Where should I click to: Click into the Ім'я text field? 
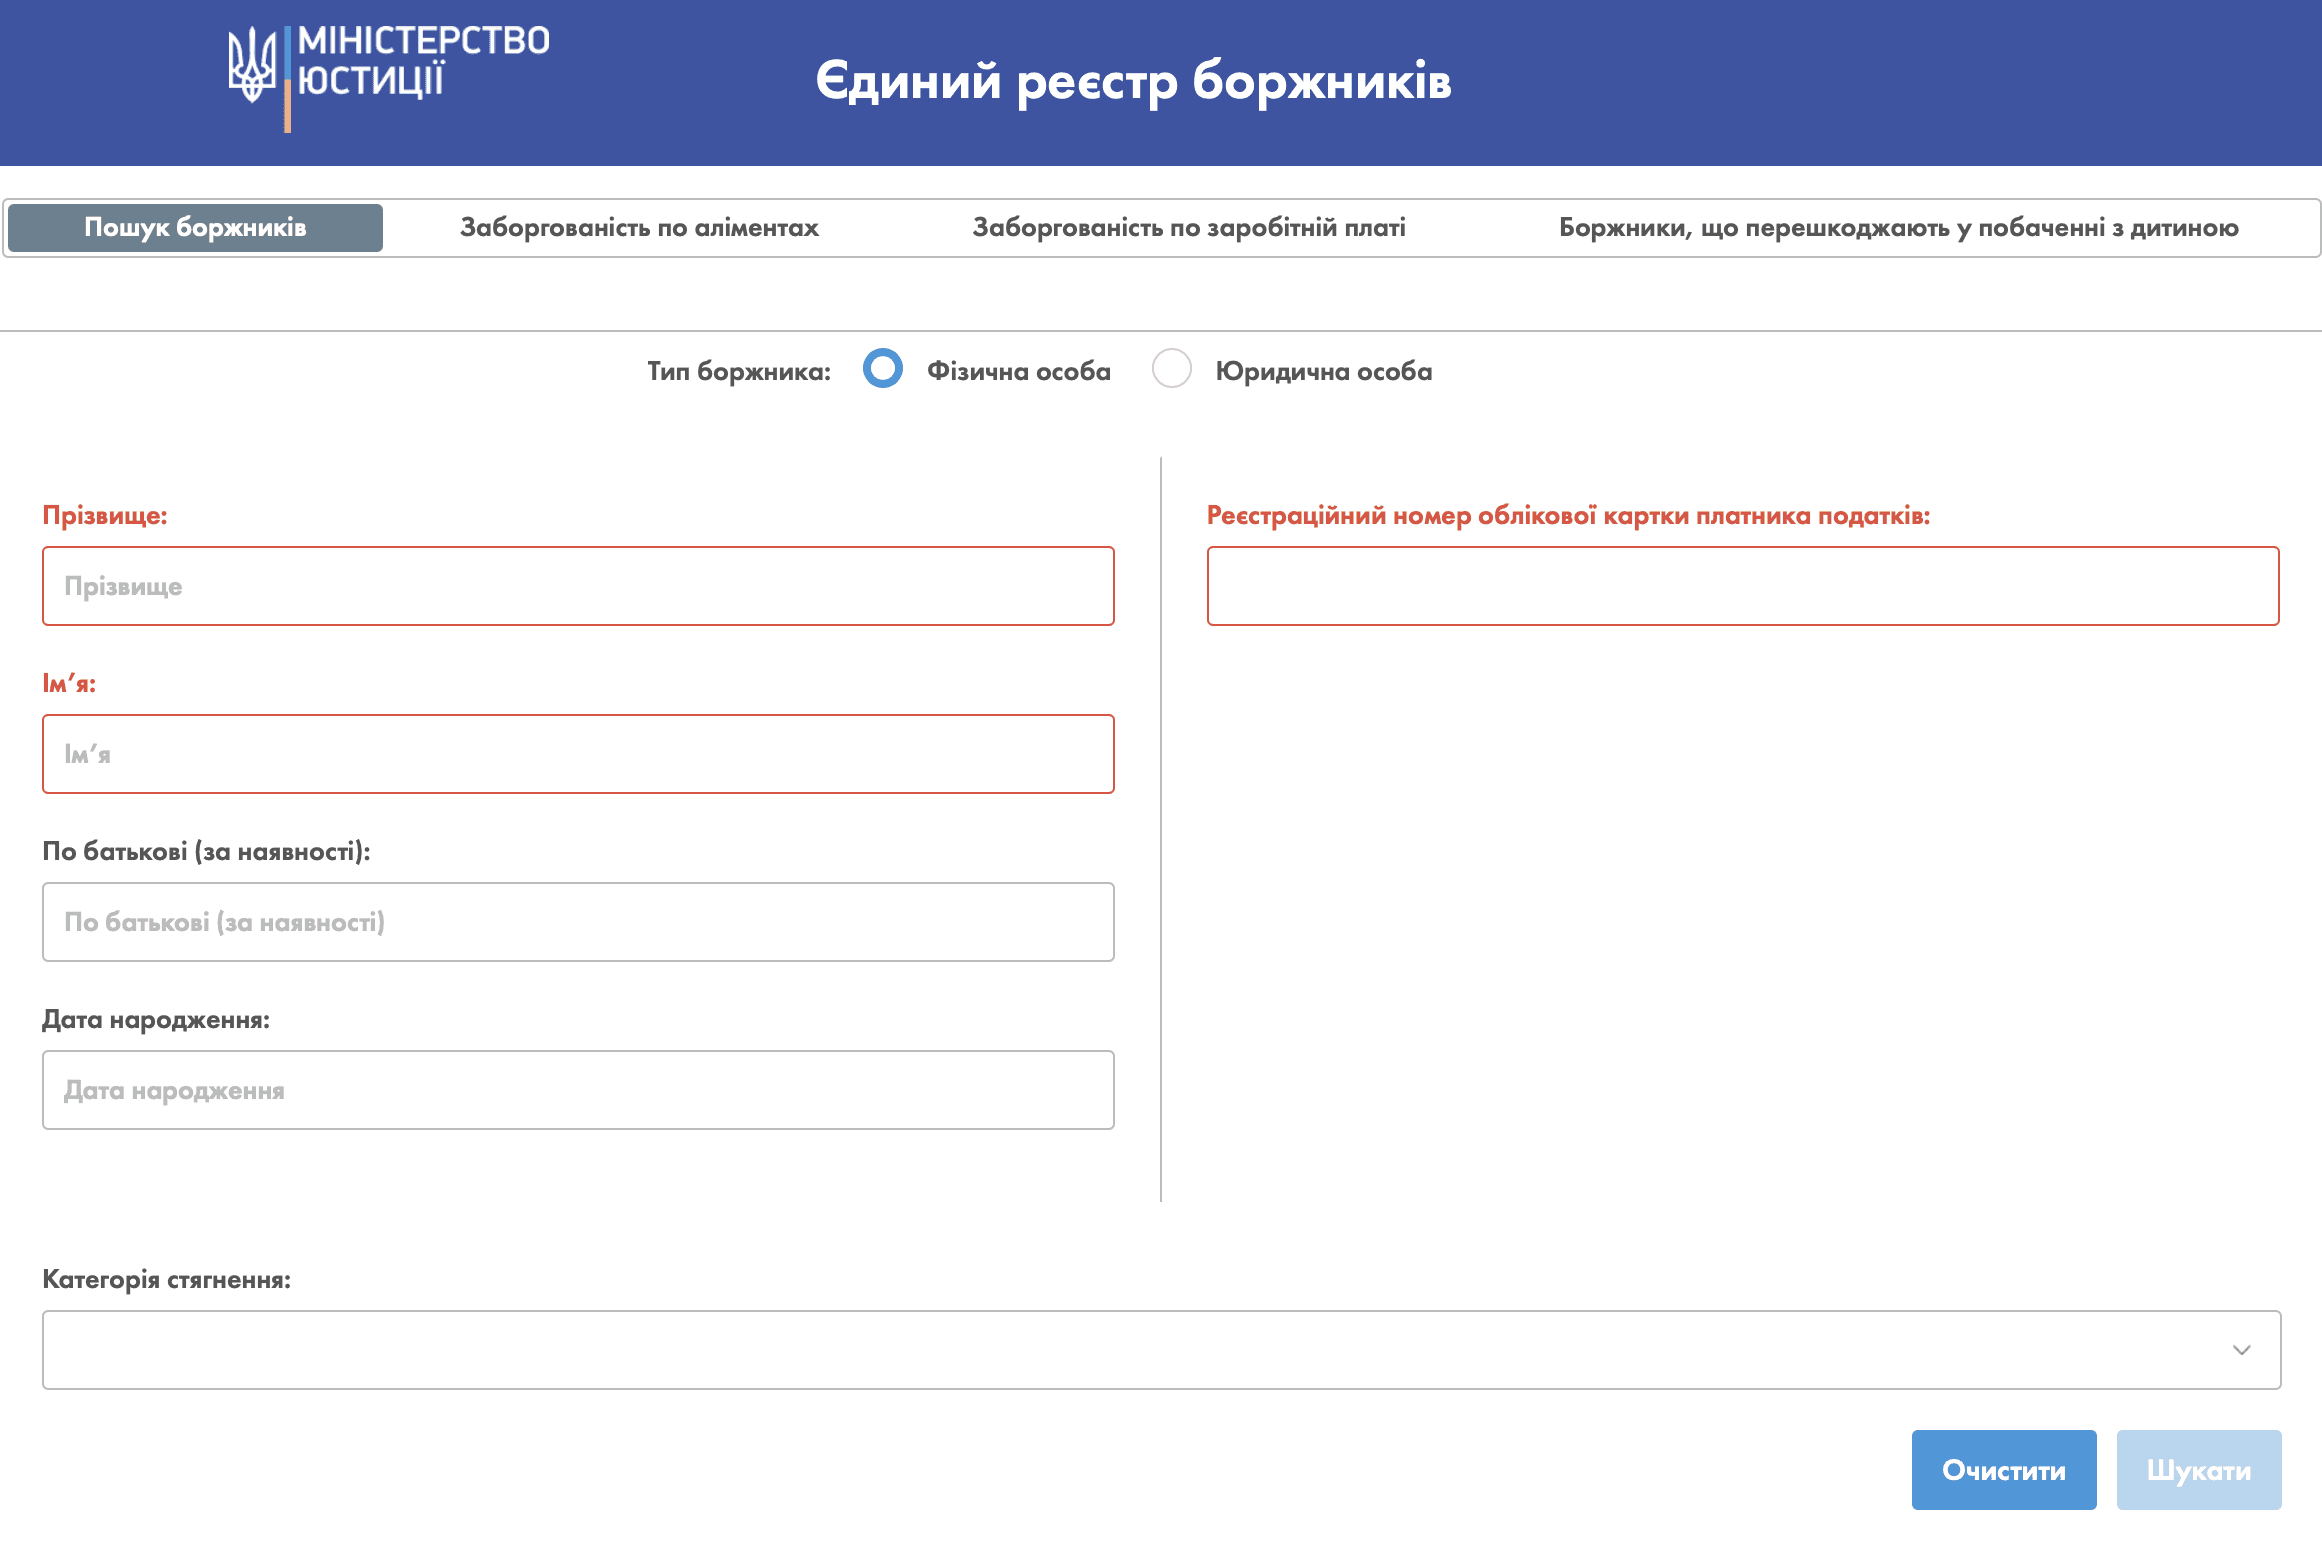(x=578, y=754)
